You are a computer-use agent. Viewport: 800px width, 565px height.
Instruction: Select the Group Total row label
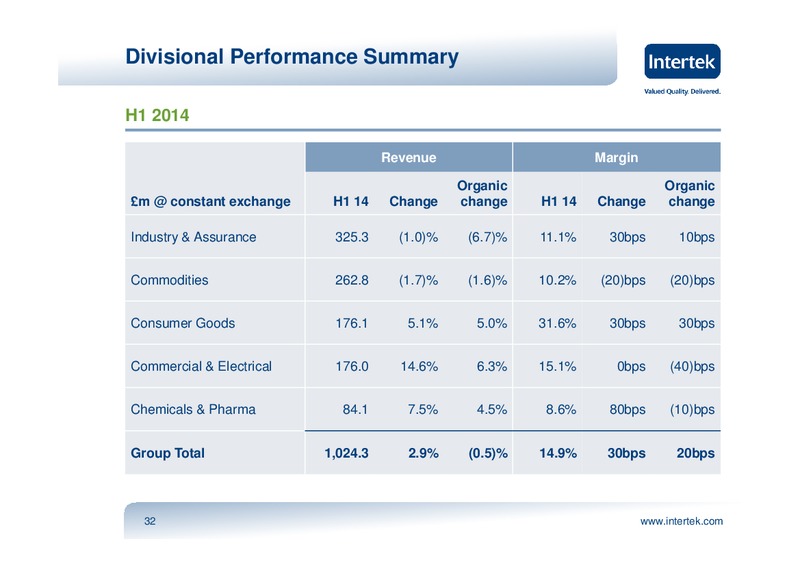click(167, 453)
